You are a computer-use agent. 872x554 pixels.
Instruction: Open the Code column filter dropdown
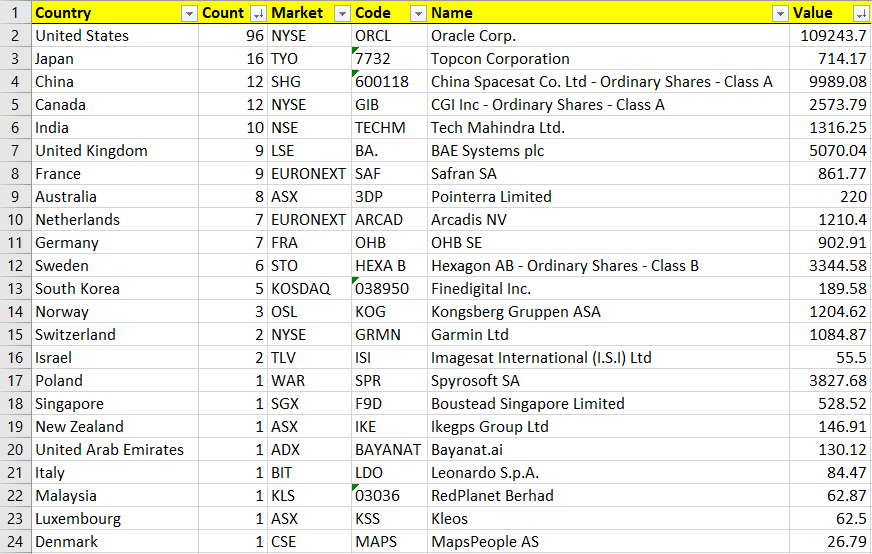(418, 14)
